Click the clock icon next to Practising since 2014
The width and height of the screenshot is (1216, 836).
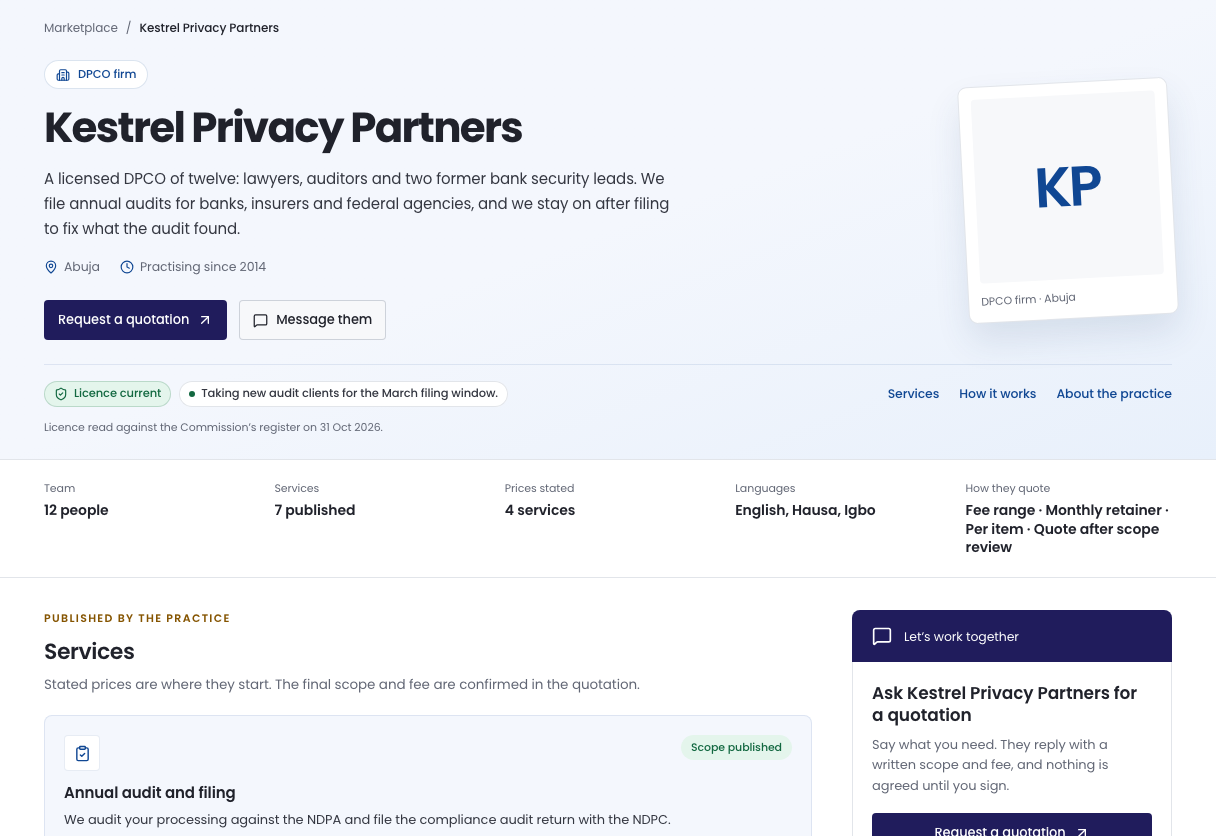[127, 267]
